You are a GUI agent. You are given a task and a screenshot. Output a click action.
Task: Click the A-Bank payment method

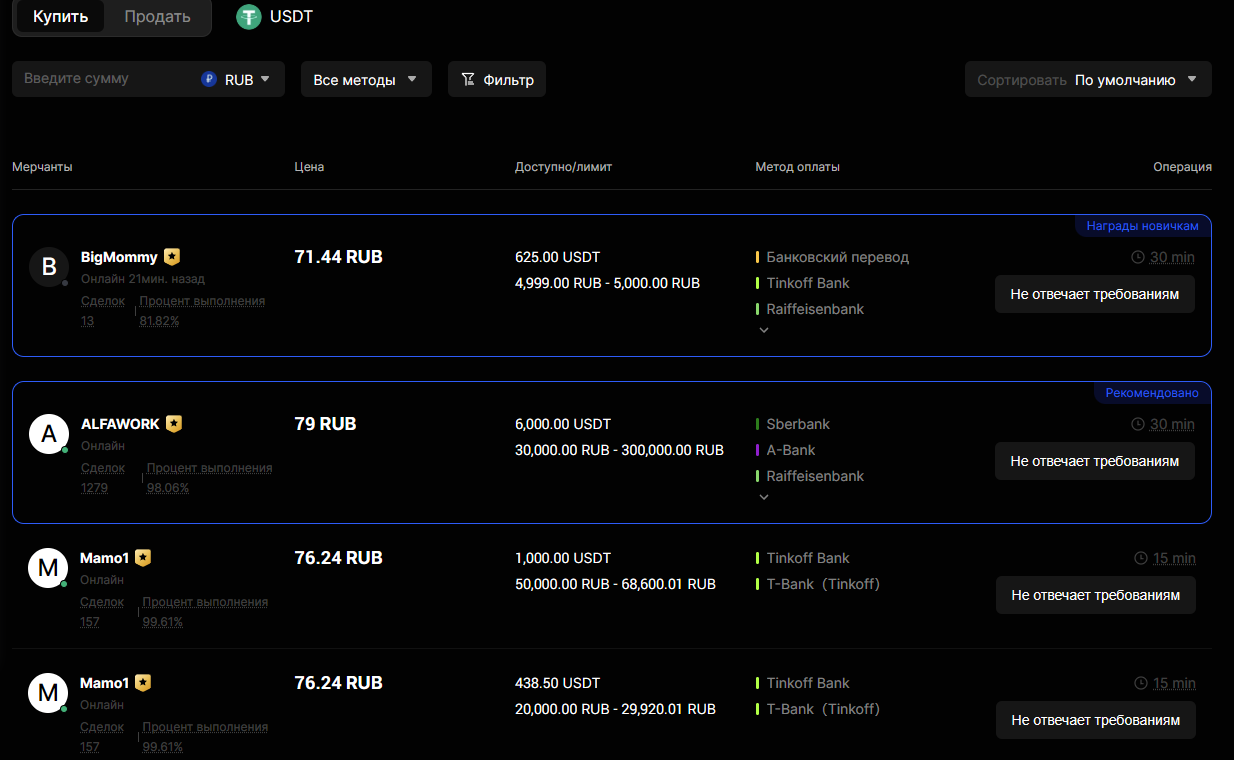[791, 450]
